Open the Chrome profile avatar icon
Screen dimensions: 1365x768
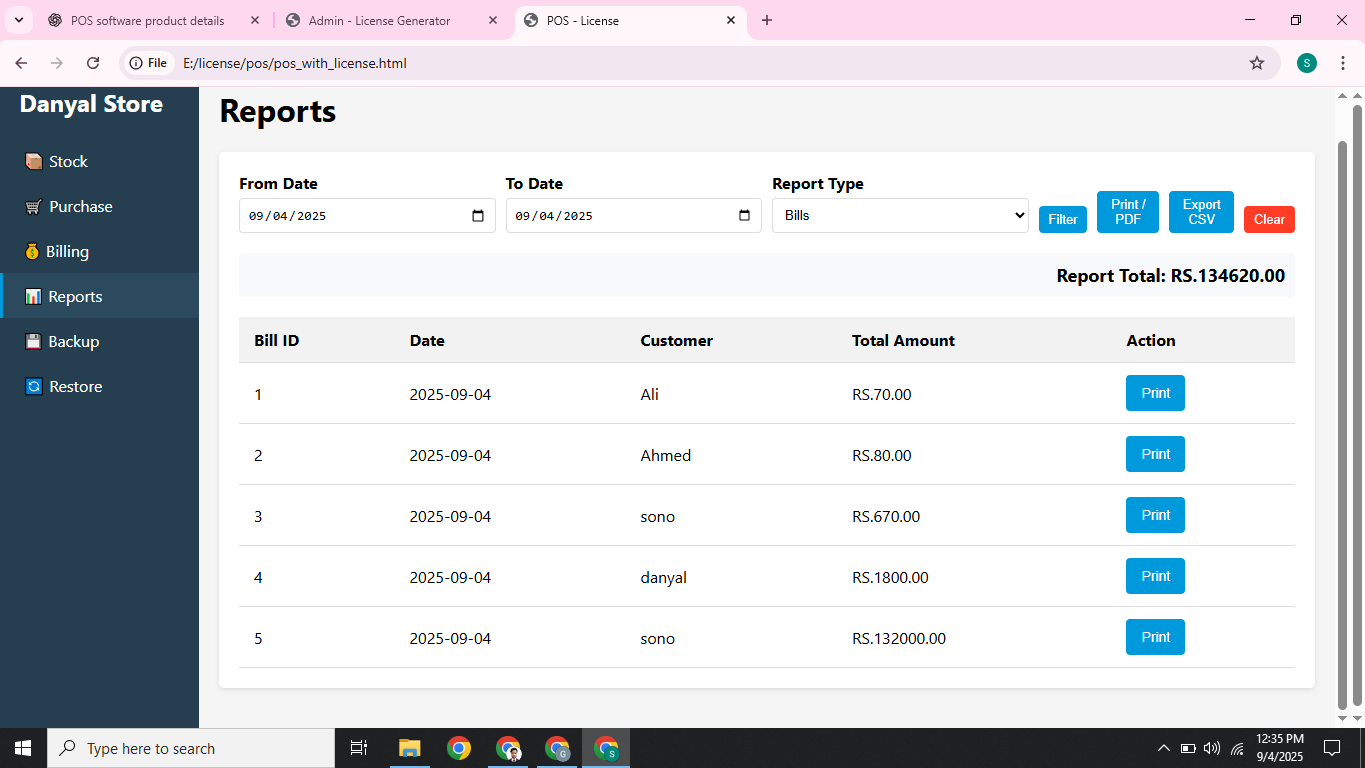[x=1306, y=62]
